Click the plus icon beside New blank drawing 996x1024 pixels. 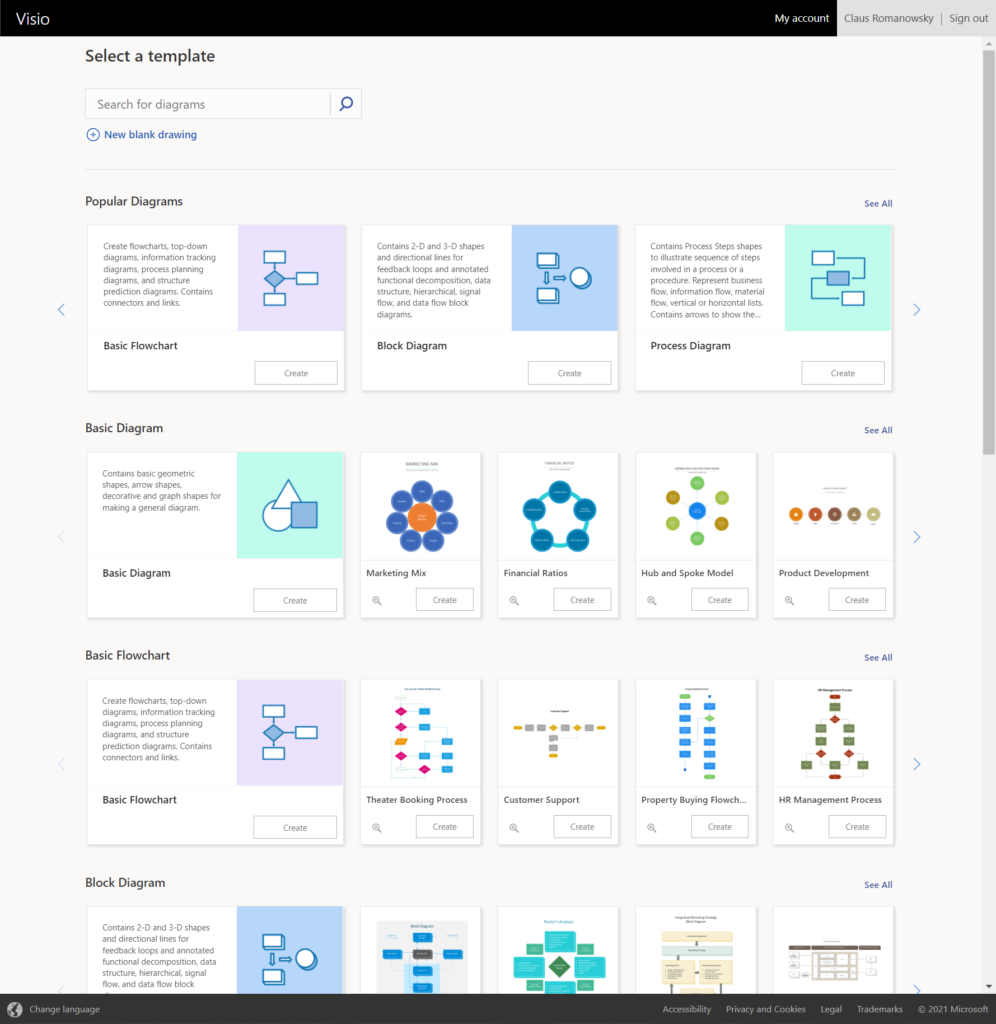pos(91,134)
